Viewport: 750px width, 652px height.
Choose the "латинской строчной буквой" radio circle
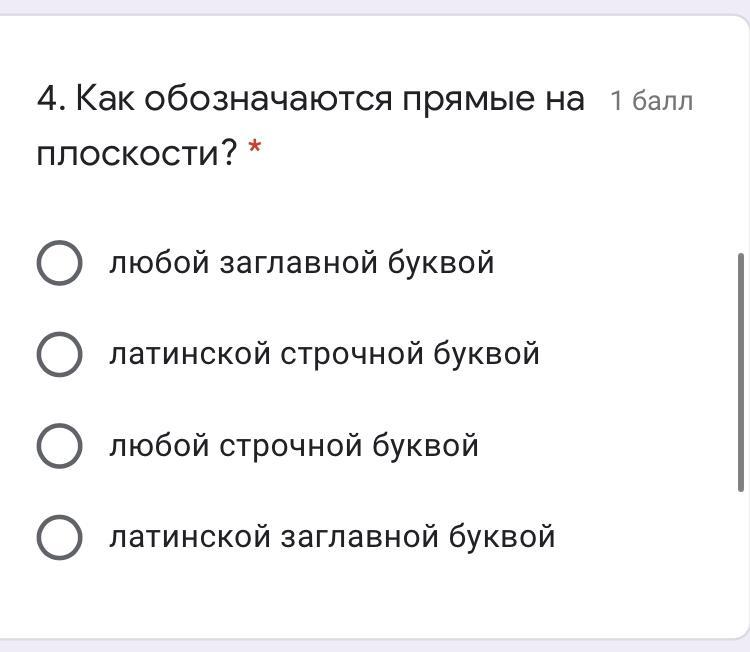coord(59,354)
